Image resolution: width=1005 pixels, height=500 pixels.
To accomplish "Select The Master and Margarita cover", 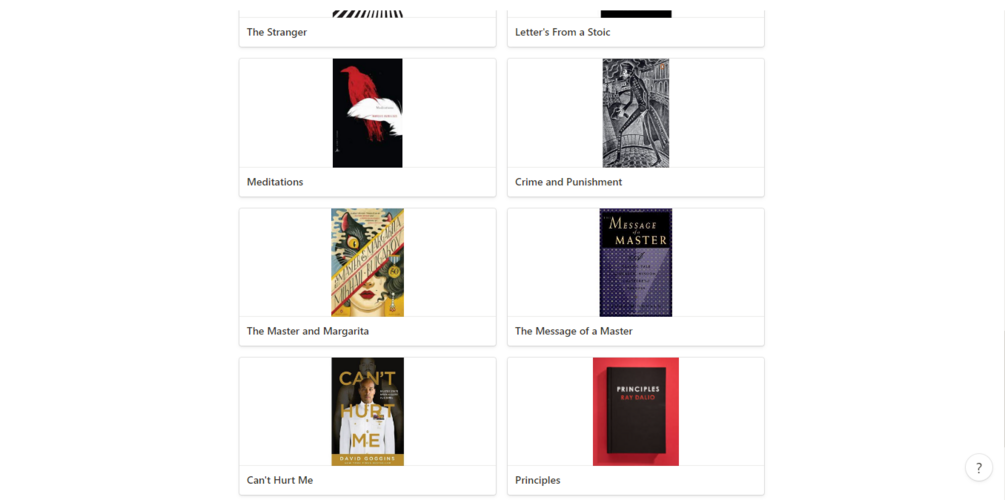I will click(367, 262).
